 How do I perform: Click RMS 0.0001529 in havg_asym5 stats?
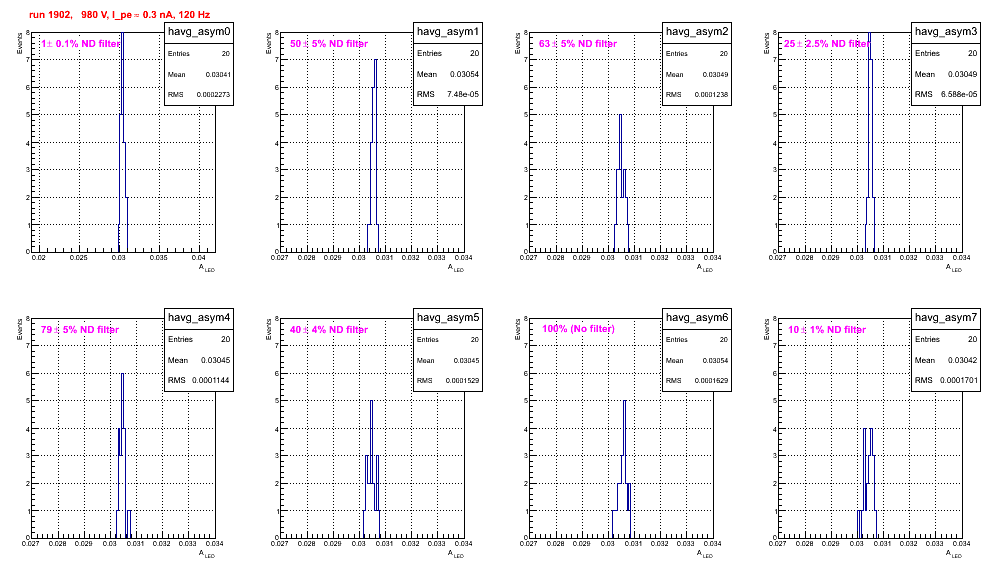tap(448, 381)
